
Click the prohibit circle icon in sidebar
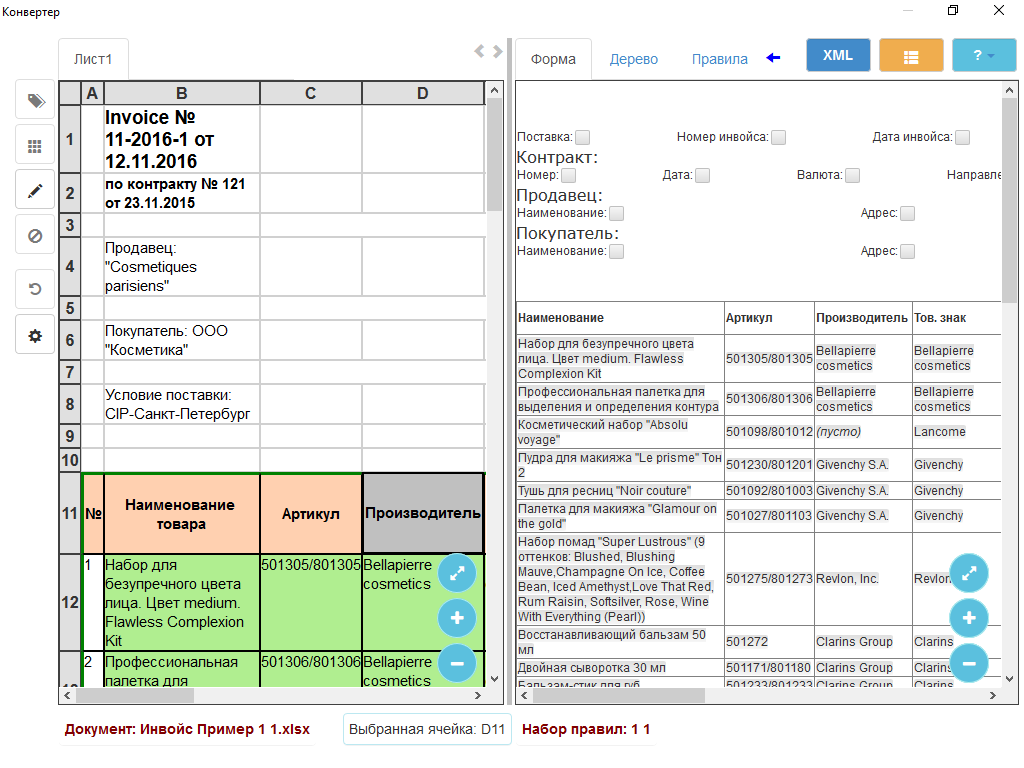[35, 236]
